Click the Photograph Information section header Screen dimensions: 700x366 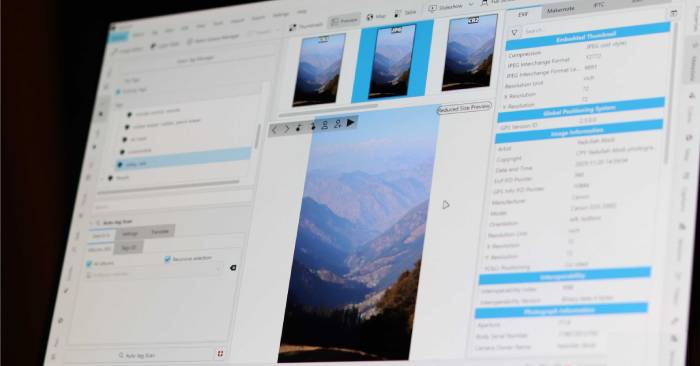coord(561,310)
